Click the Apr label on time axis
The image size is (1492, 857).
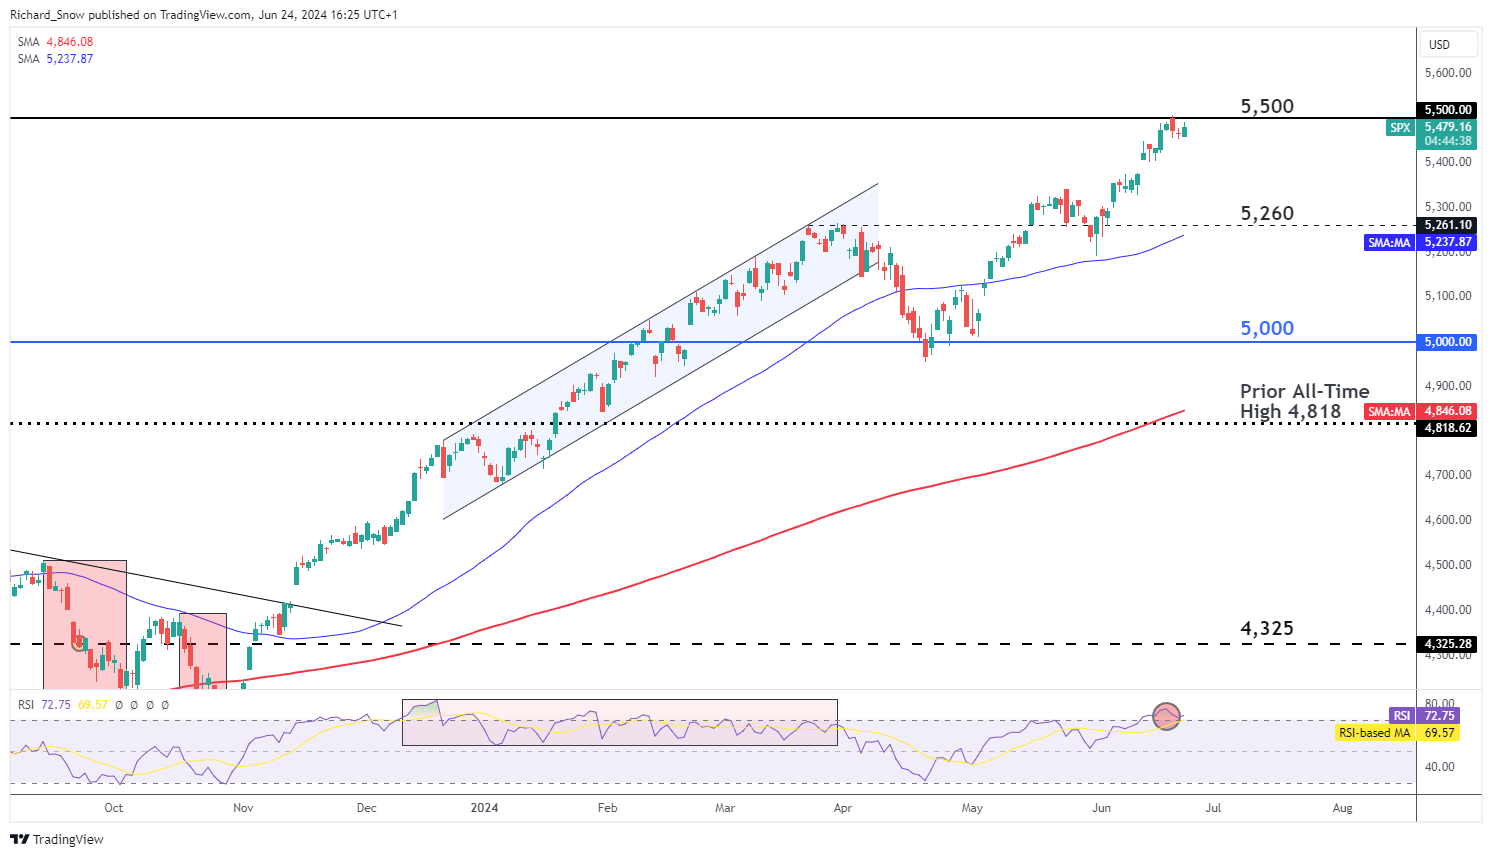[x=843, y=808]
